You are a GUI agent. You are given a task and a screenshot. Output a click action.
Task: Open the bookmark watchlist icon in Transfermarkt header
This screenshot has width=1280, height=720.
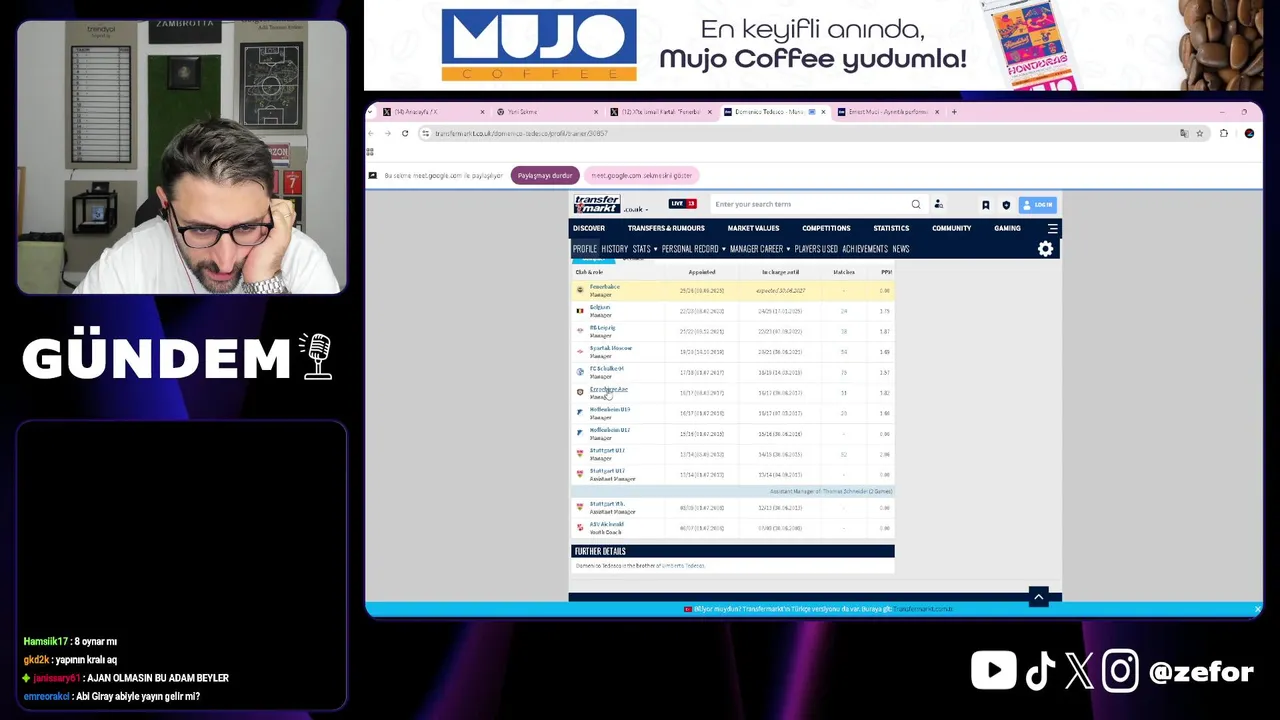coord(985,204)
